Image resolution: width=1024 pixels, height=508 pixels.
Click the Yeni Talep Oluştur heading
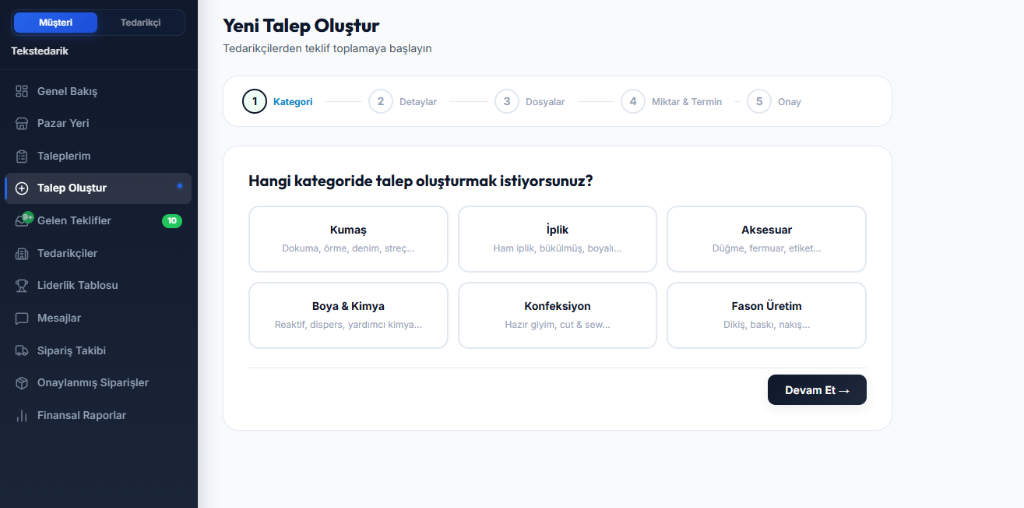click(301, 26)
